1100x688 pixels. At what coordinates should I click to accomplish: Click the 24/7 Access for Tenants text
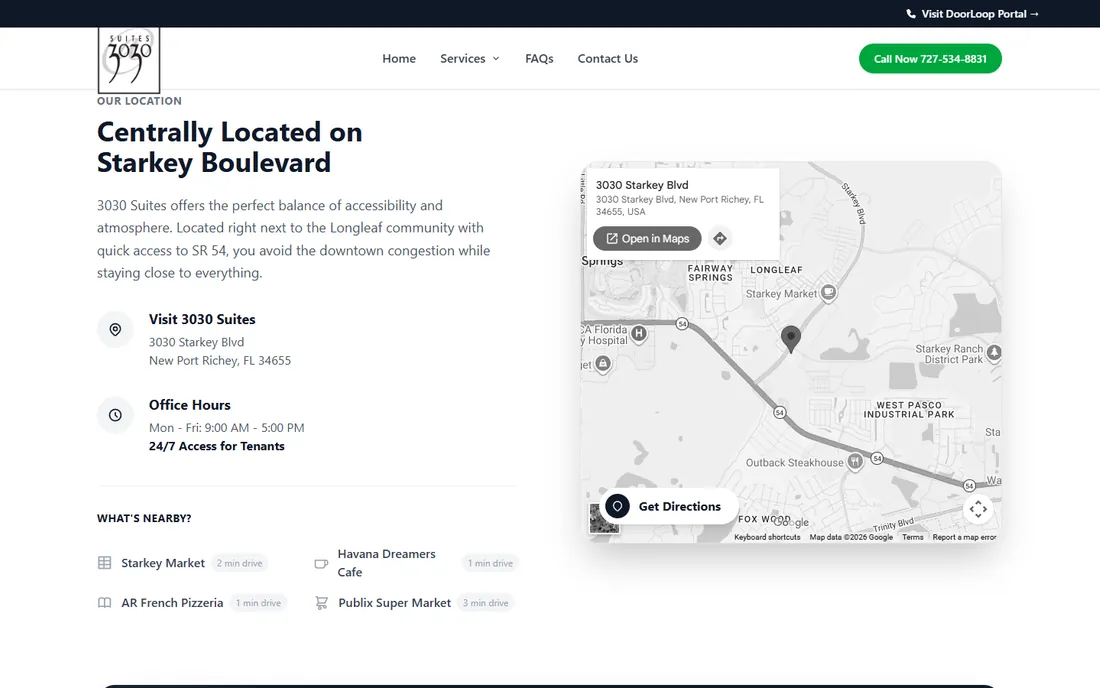[217, 447]
